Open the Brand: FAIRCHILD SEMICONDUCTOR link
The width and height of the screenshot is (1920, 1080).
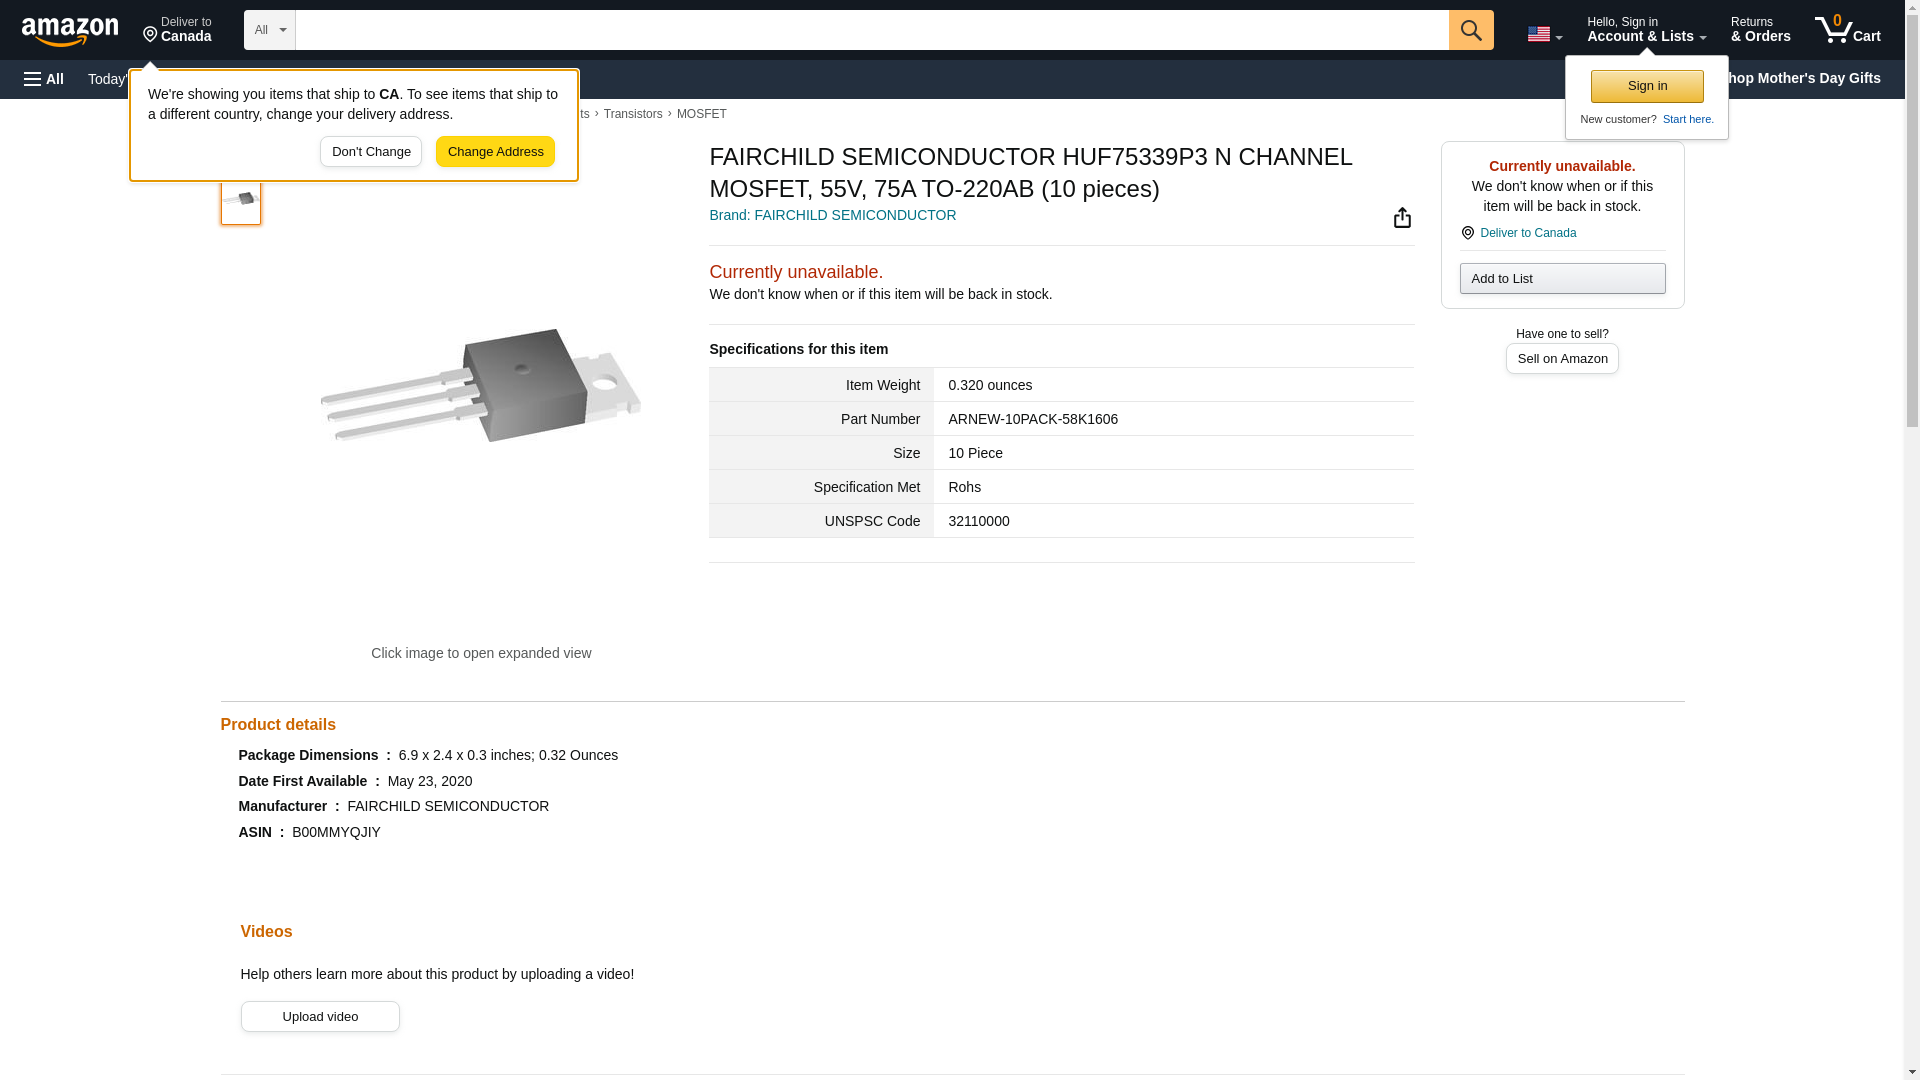[x=832, y=215]
